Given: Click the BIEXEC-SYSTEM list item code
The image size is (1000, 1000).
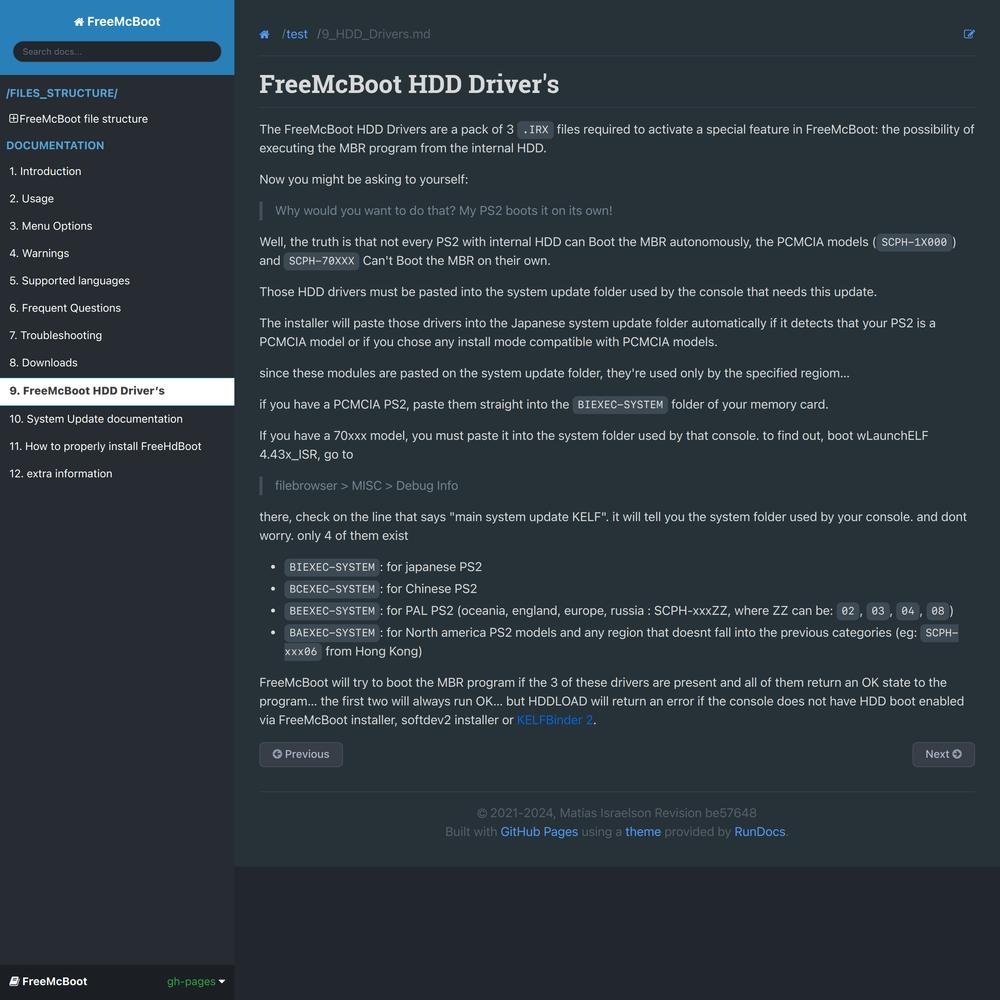Looking at the screenshot, I should click(332, 567).
